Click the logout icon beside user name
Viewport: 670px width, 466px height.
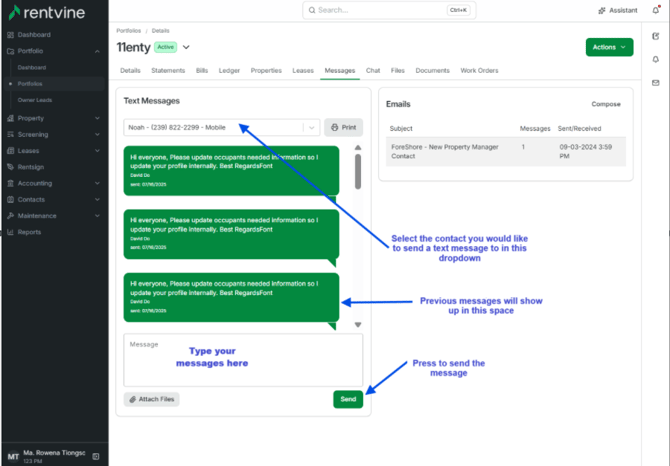click(x=96, y=456)
